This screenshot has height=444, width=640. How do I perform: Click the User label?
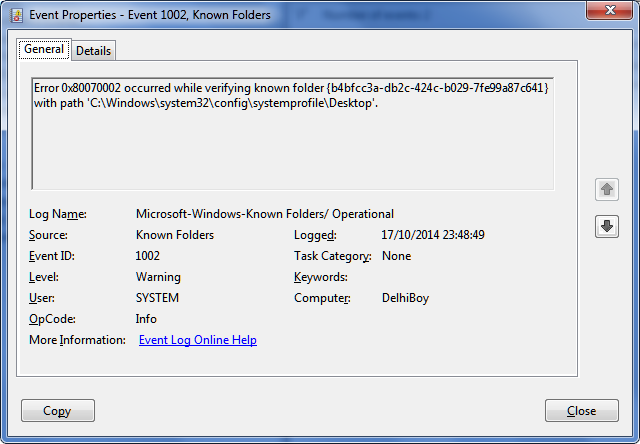click(42, 298)
